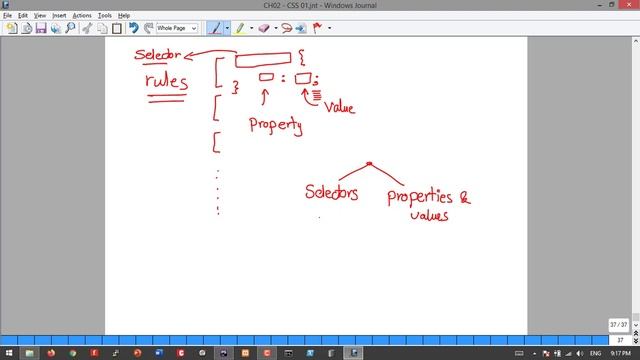Click the globe icon beside Save

(56, 28)
